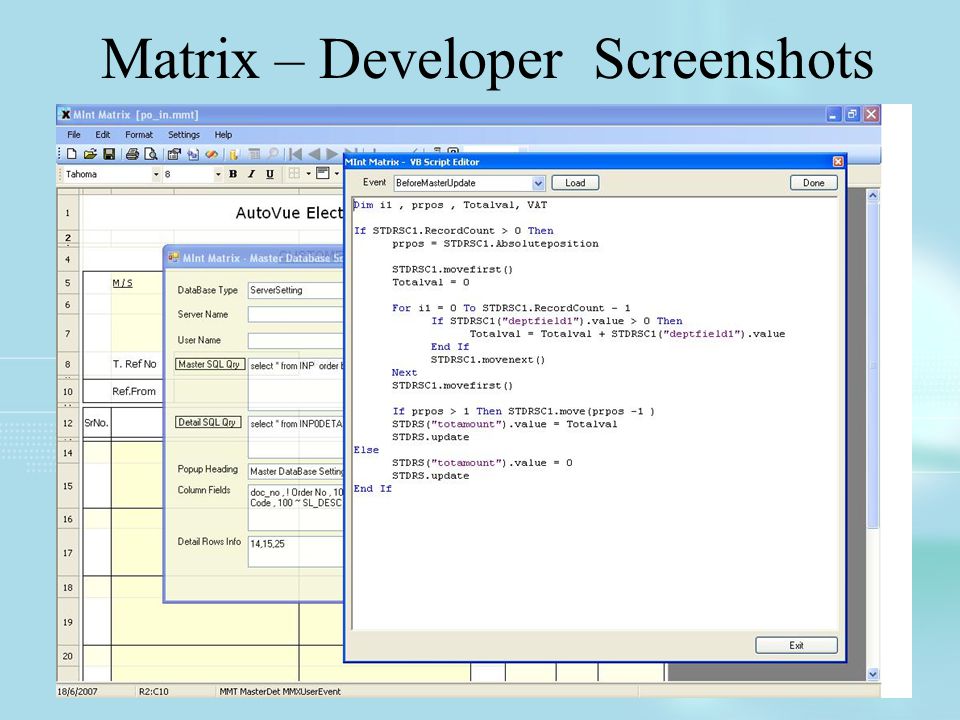Image resolution: width=960 pixels, height=720 pixels.
Task: Click the orange link toolbar icon
Action: tap(211, 154)
